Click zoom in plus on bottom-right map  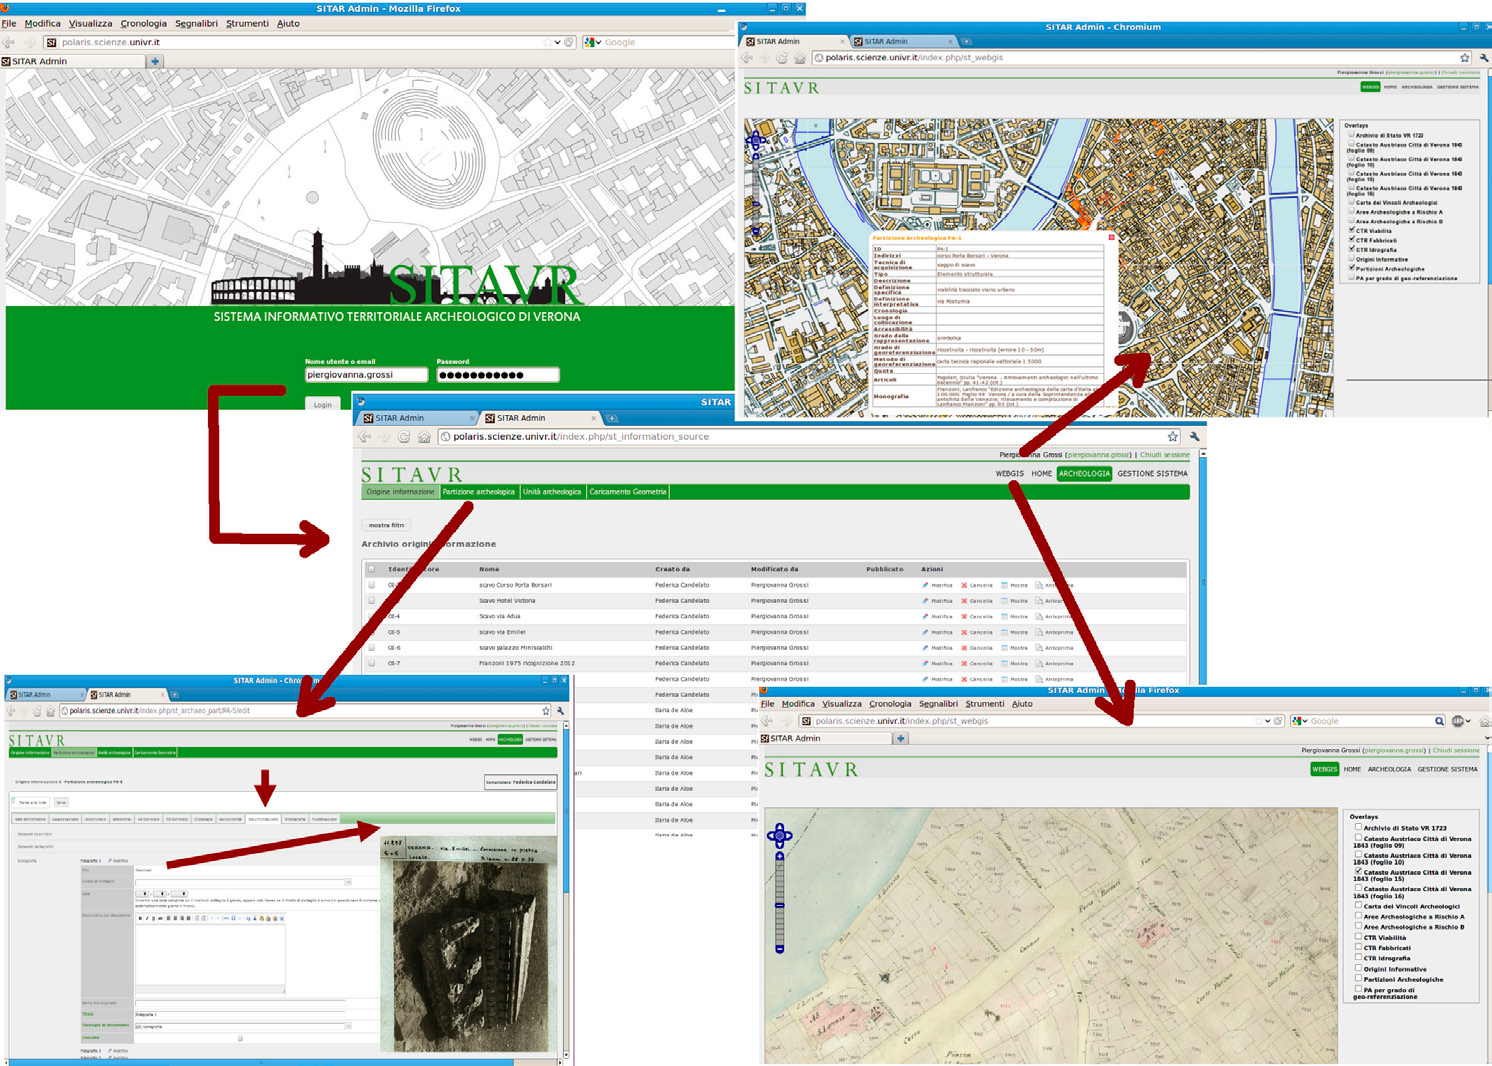click(780, 856)
